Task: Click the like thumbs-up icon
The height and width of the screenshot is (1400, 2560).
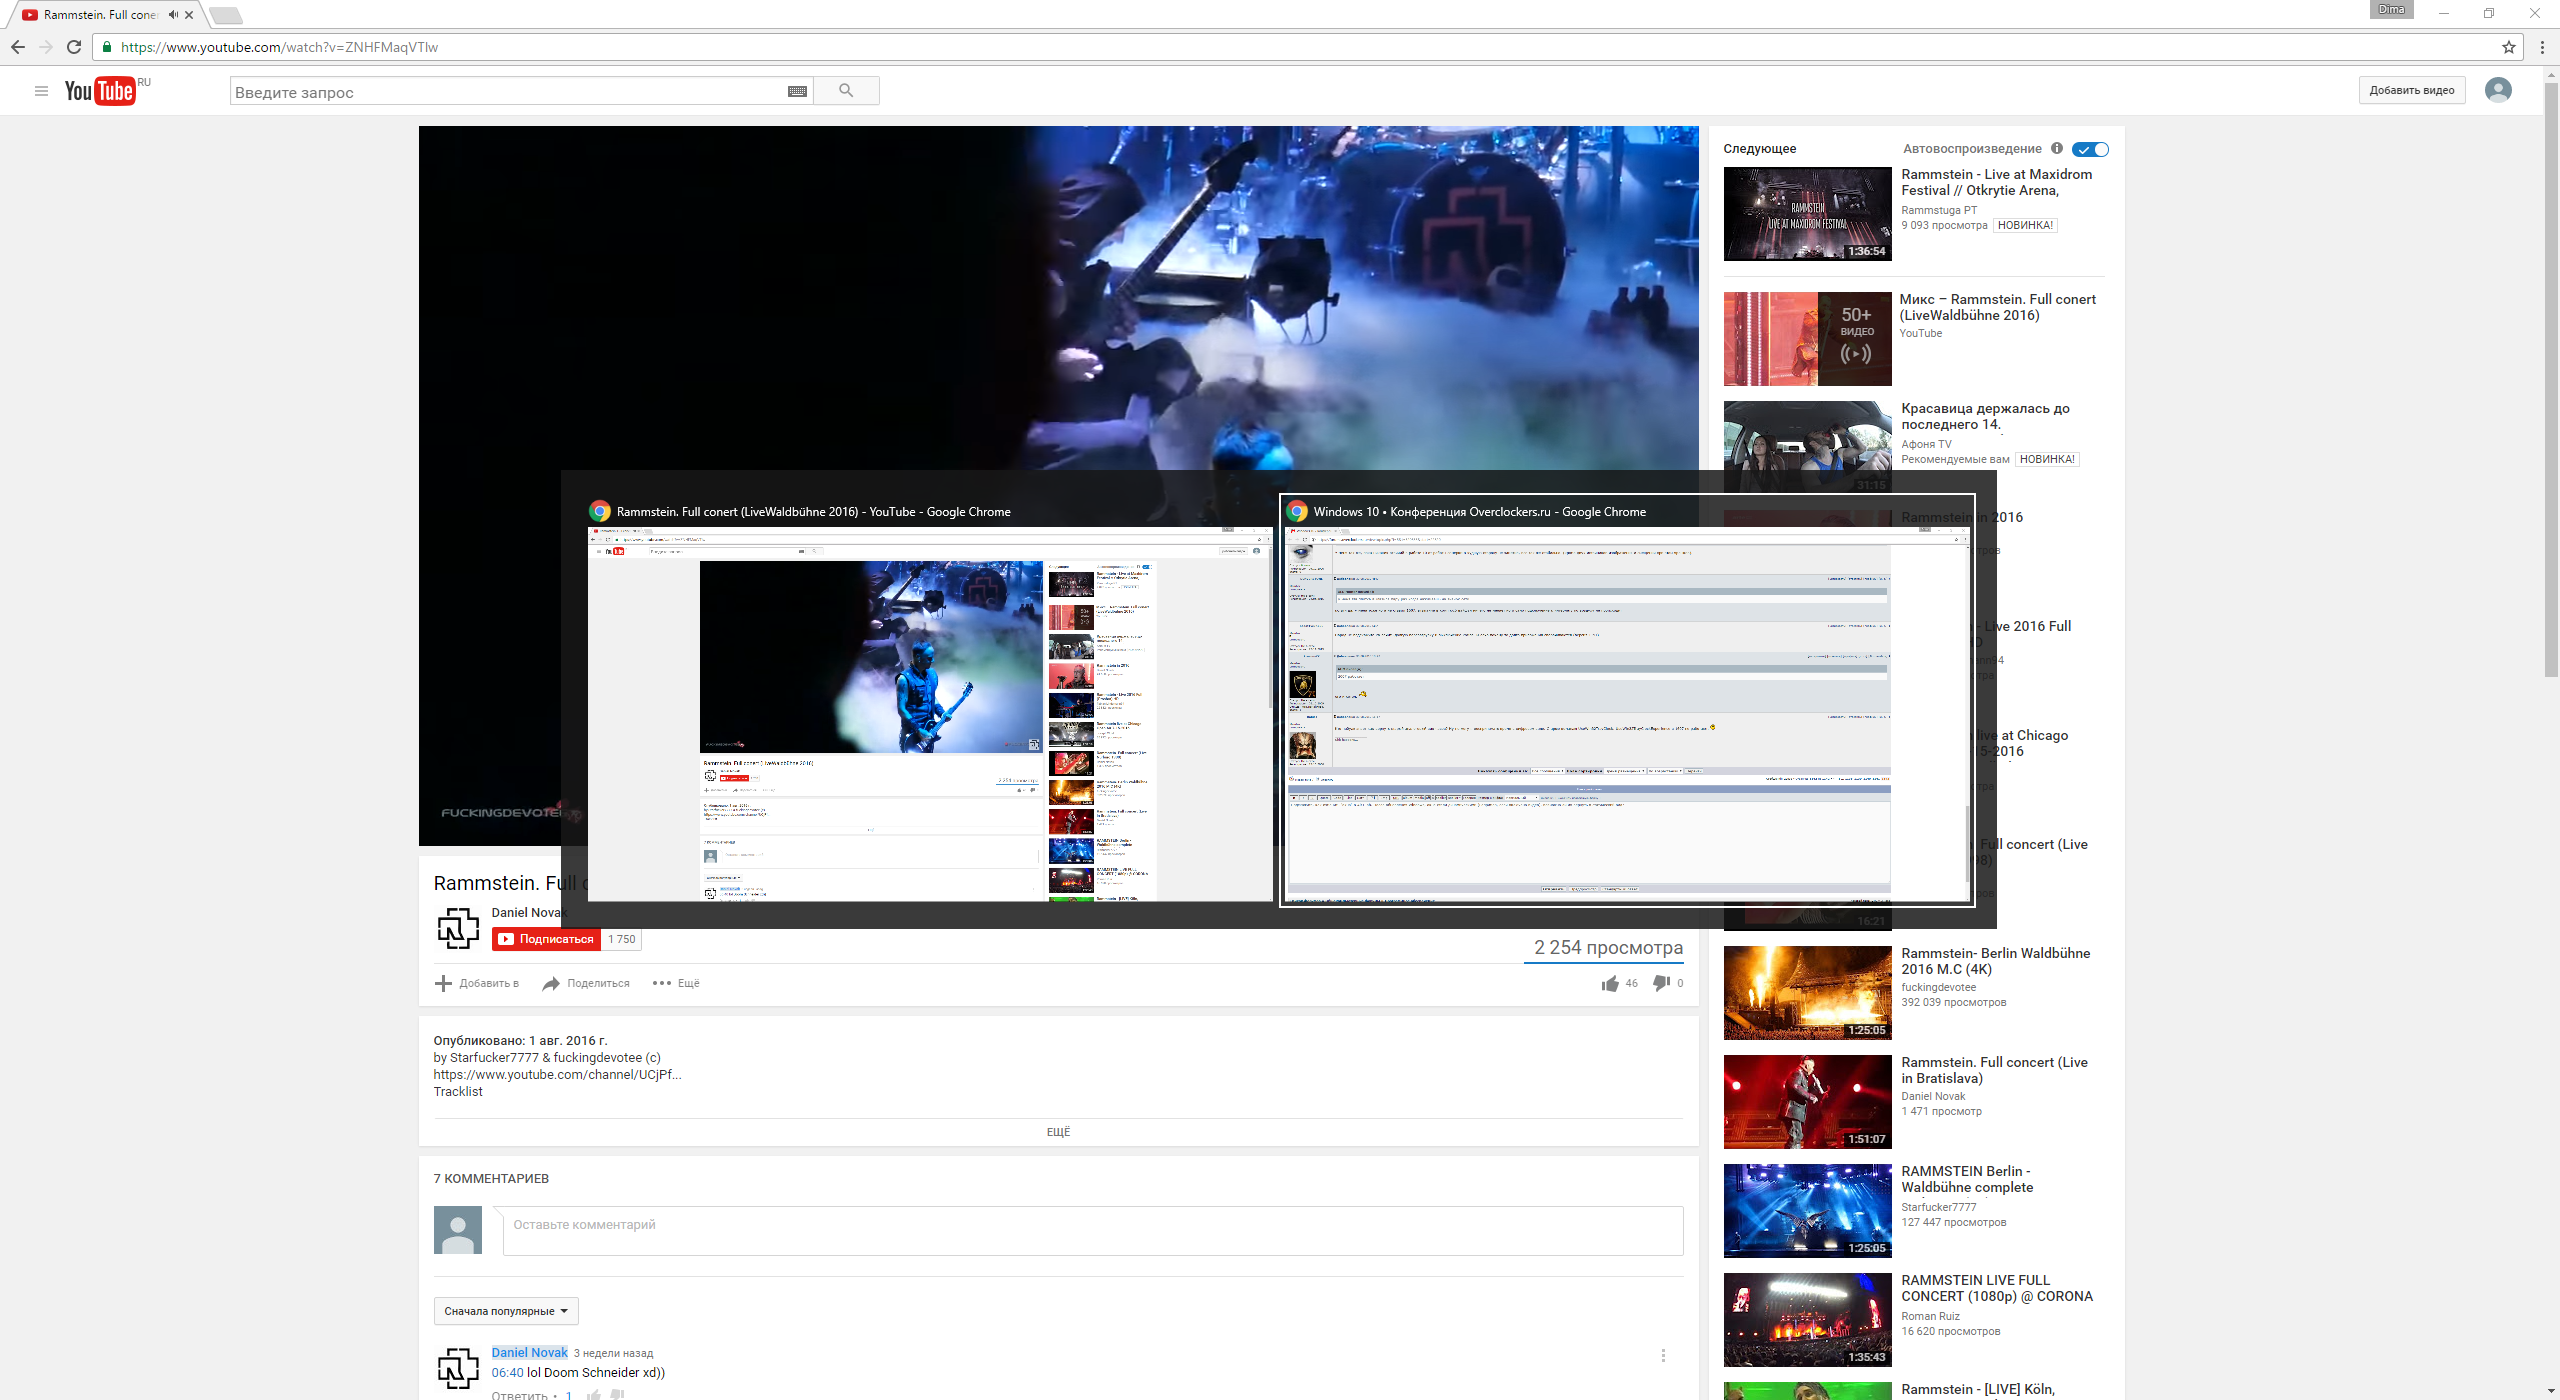Action: pos(1610,984)
